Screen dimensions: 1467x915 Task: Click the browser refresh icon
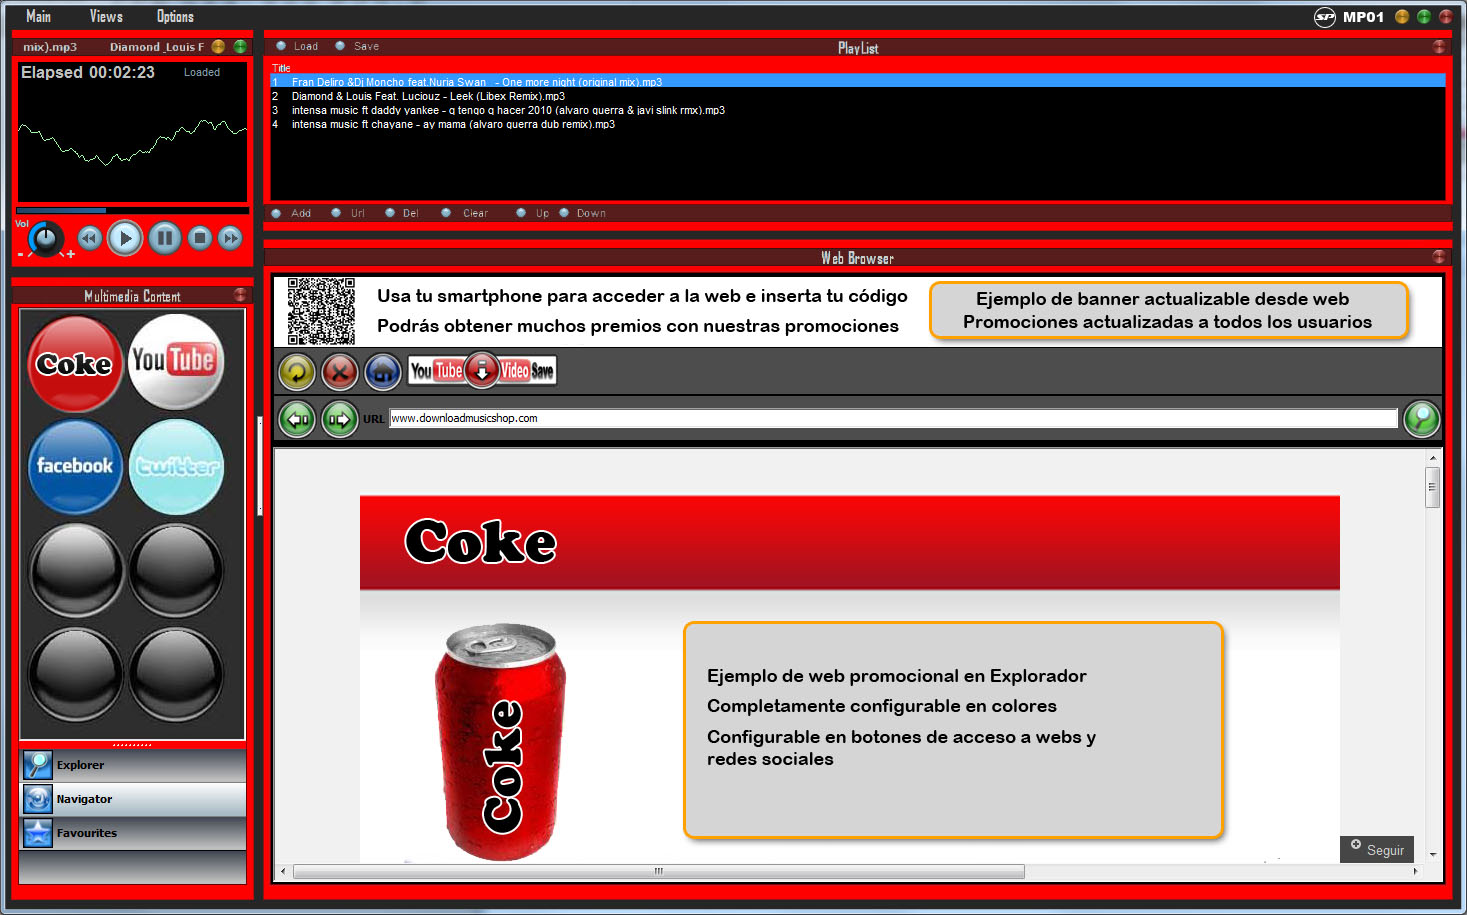coord(297,372)
